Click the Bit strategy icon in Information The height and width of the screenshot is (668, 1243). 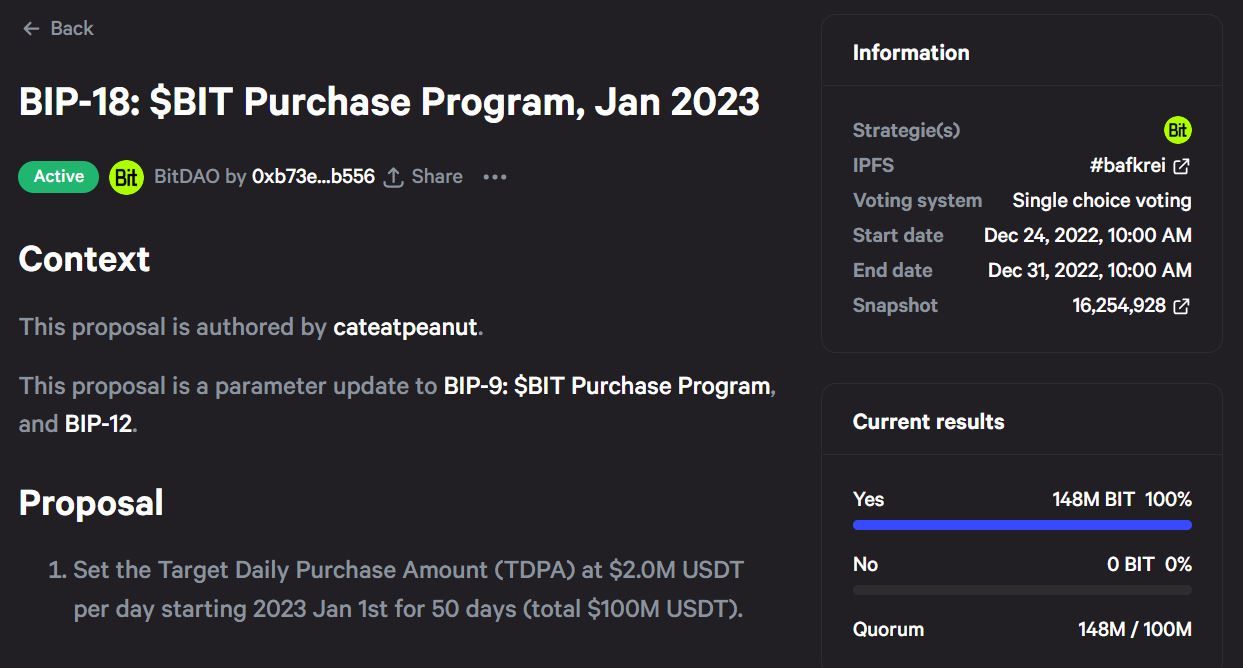1178,130
